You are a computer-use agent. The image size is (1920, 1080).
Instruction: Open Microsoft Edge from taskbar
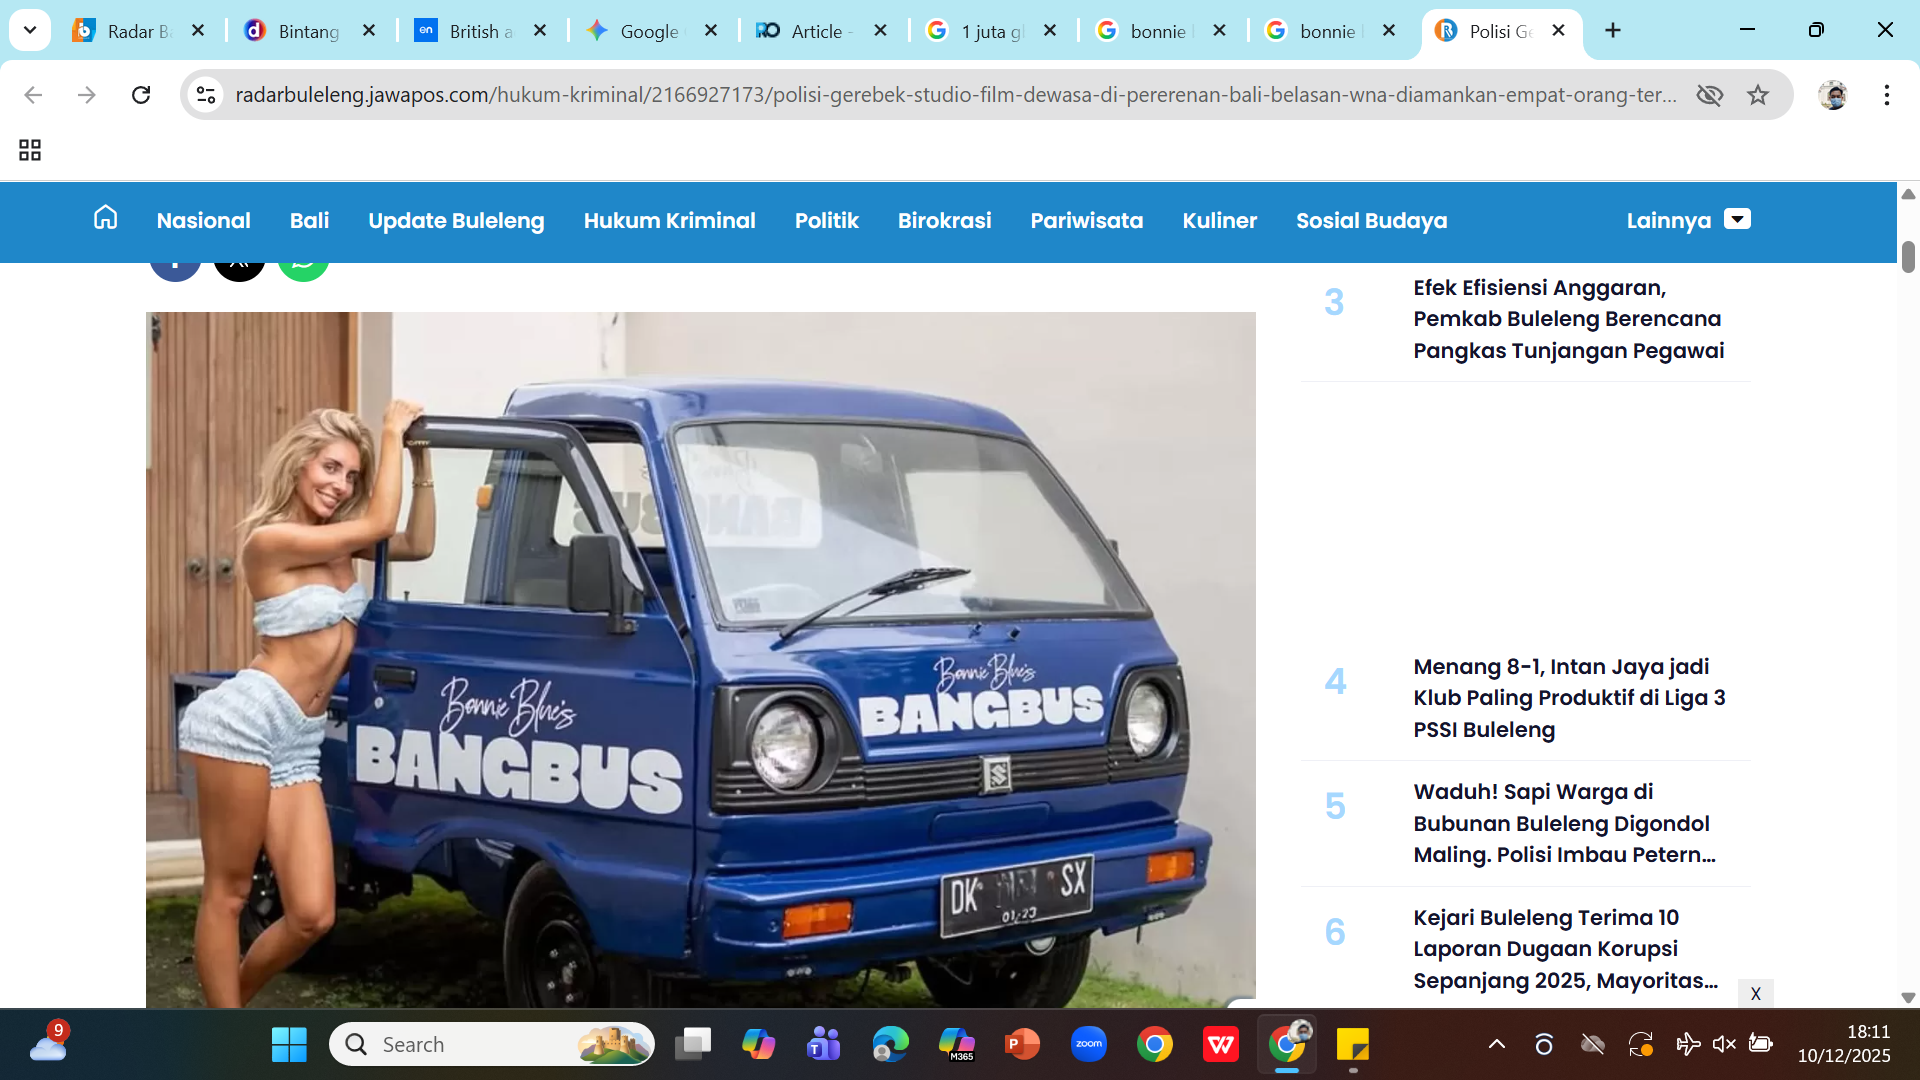pos(889,1045)
